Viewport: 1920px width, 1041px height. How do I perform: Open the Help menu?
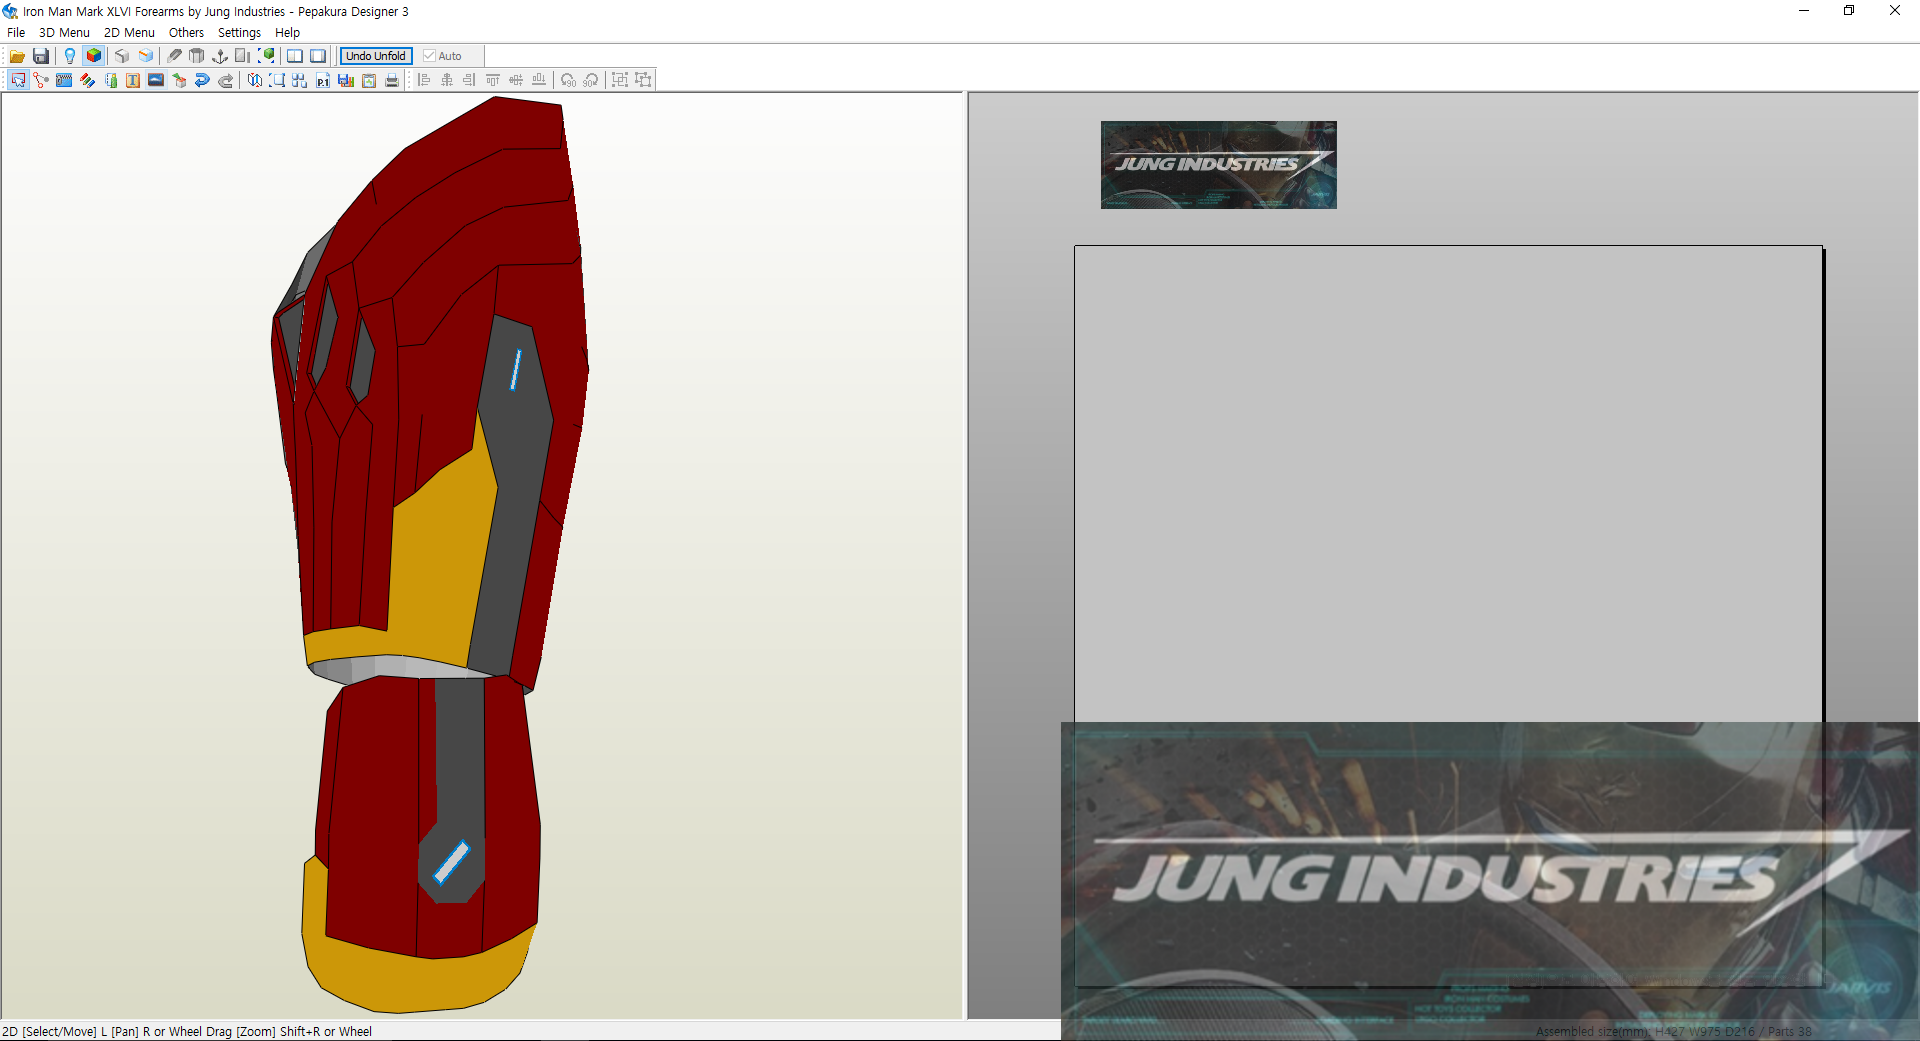[287, 33]
